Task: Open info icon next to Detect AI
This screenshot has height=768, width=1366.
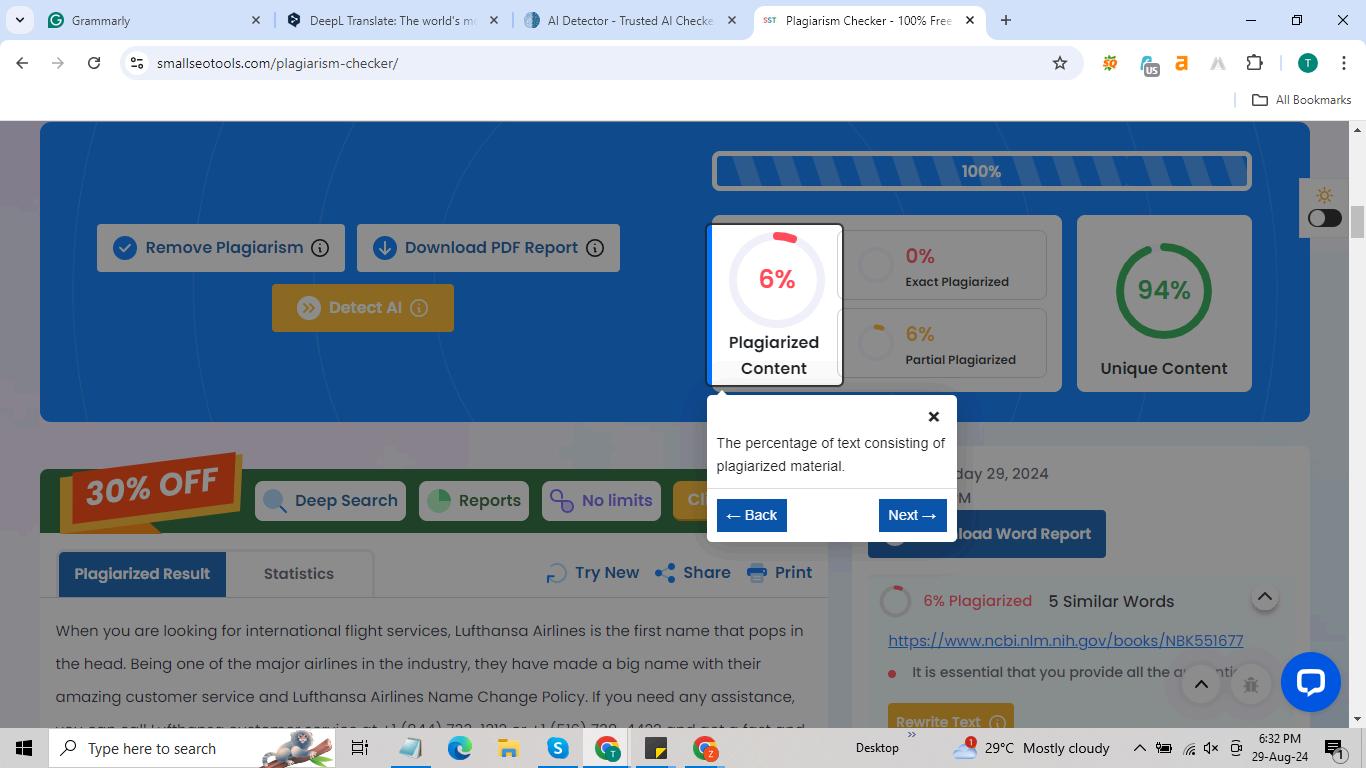Action: pyautogui.click(x=419, y=308)
